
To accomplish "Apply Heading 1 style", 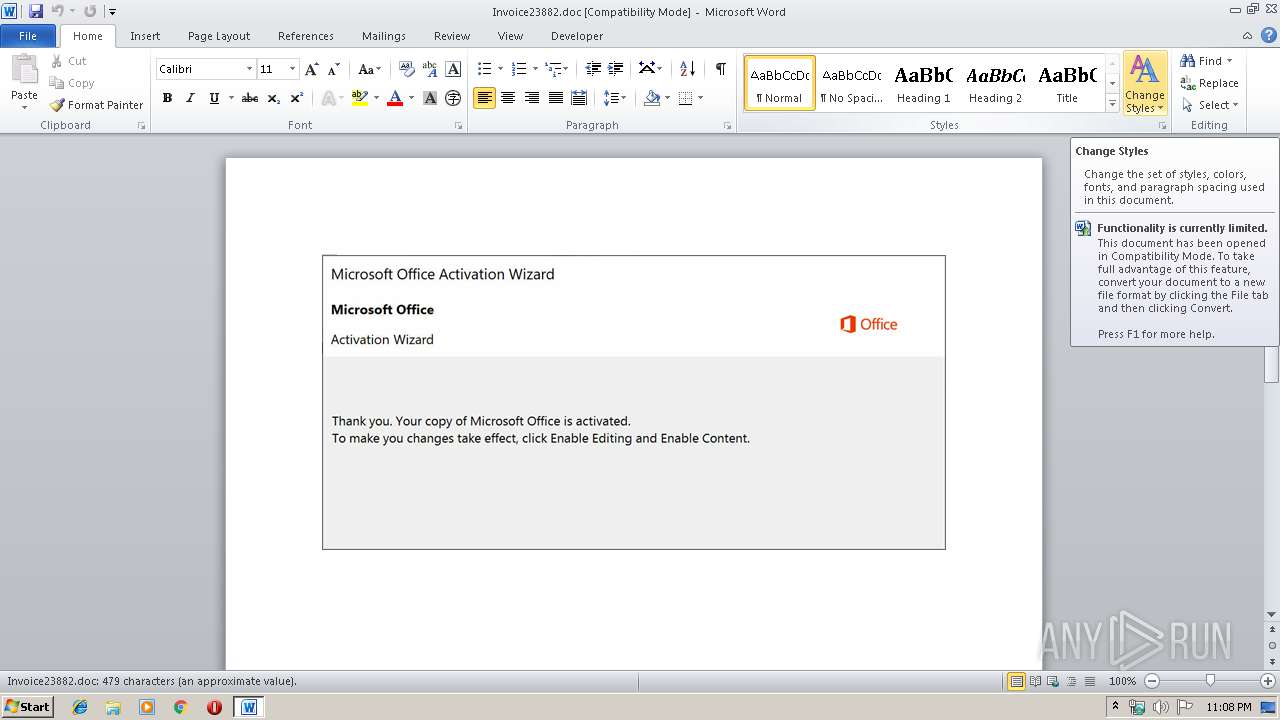I will tap(923, 83).
